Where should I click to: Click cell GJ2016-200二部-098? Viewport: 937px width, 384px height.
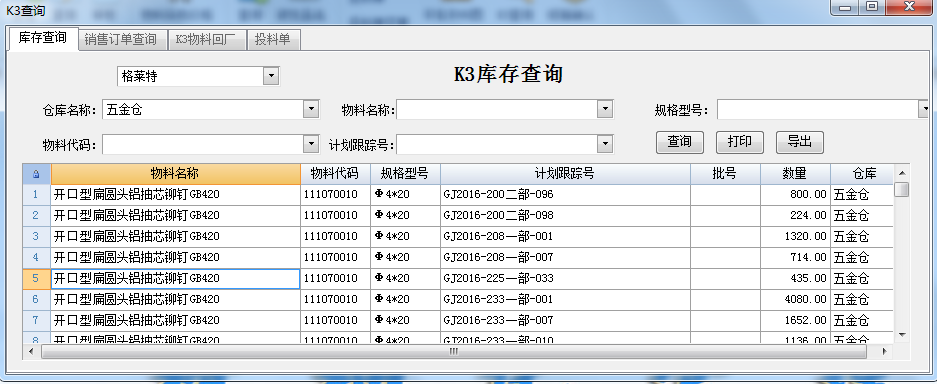565,216
